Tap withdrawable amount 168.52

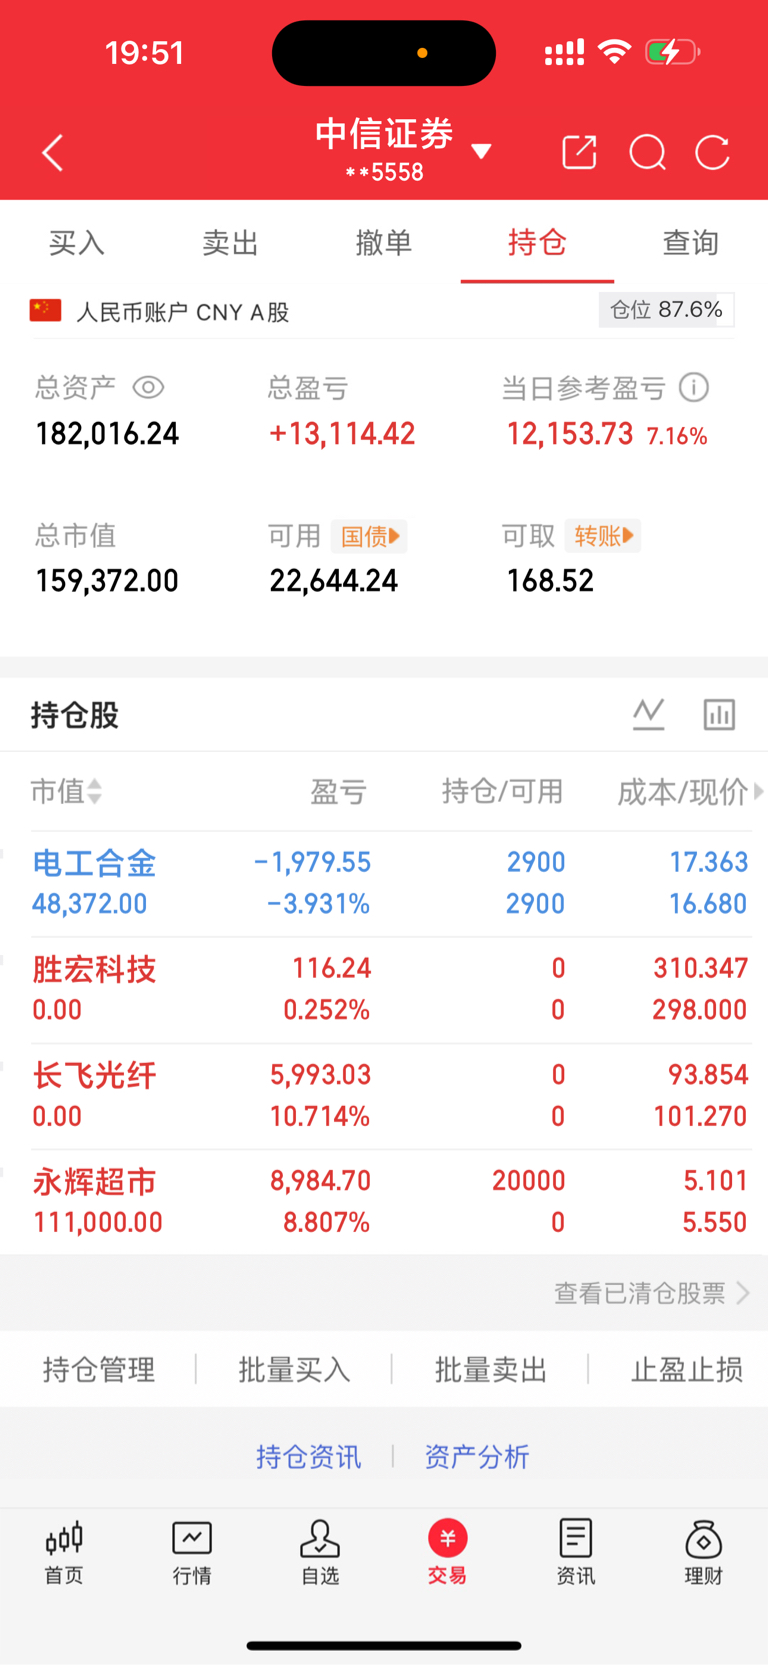coord(550,581)
